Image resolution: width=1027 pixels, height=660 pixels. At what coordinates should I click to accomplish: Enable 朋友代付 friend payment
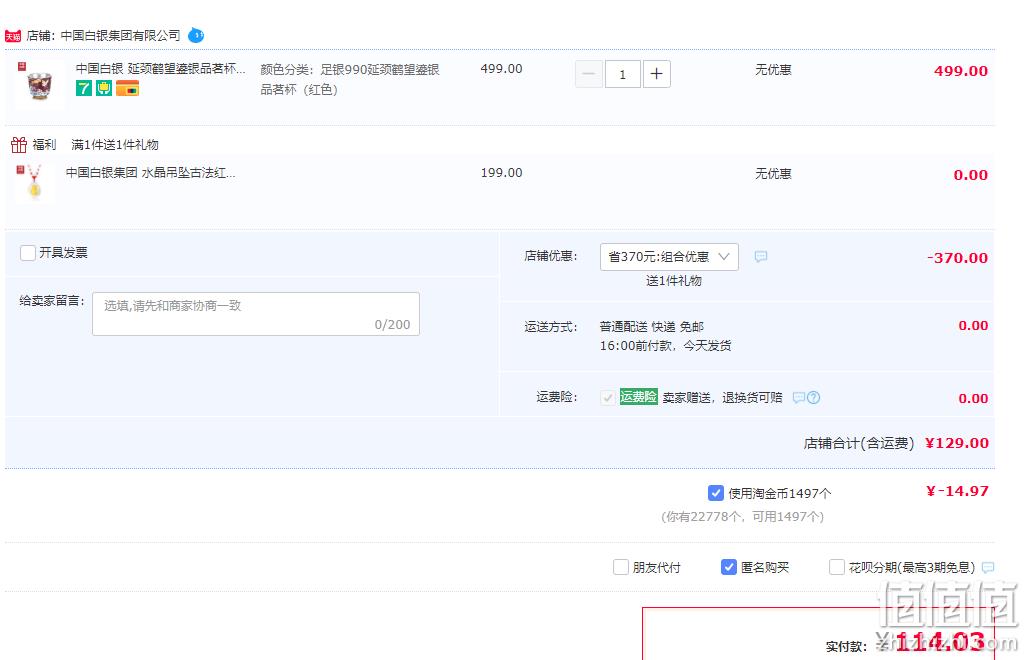tap(620, 567)
